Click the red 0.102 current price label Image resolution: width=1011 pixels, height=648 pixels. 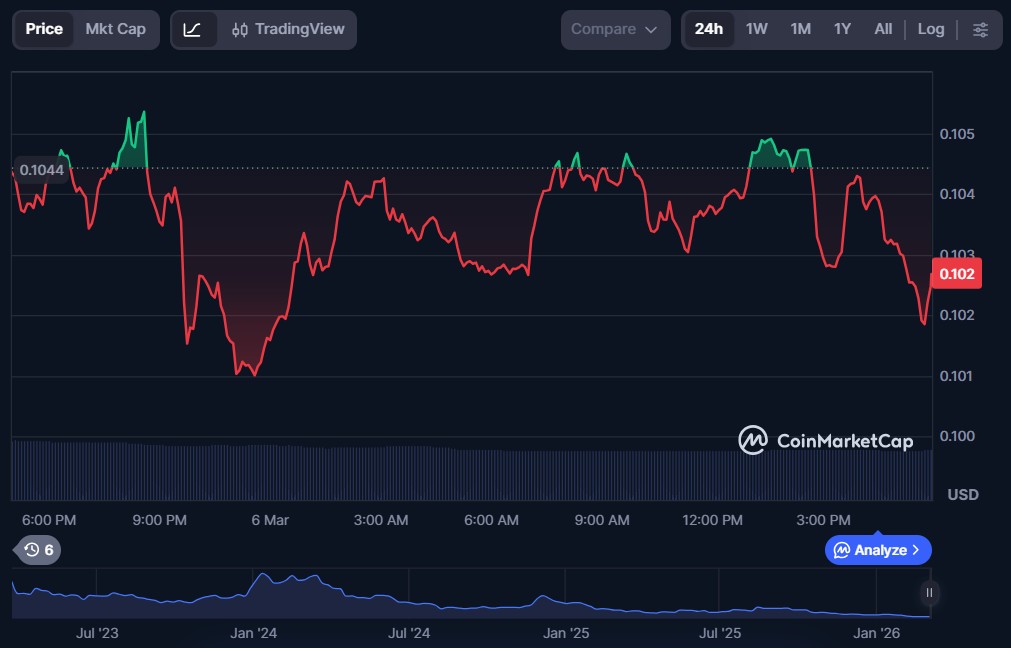coord(956,273)
